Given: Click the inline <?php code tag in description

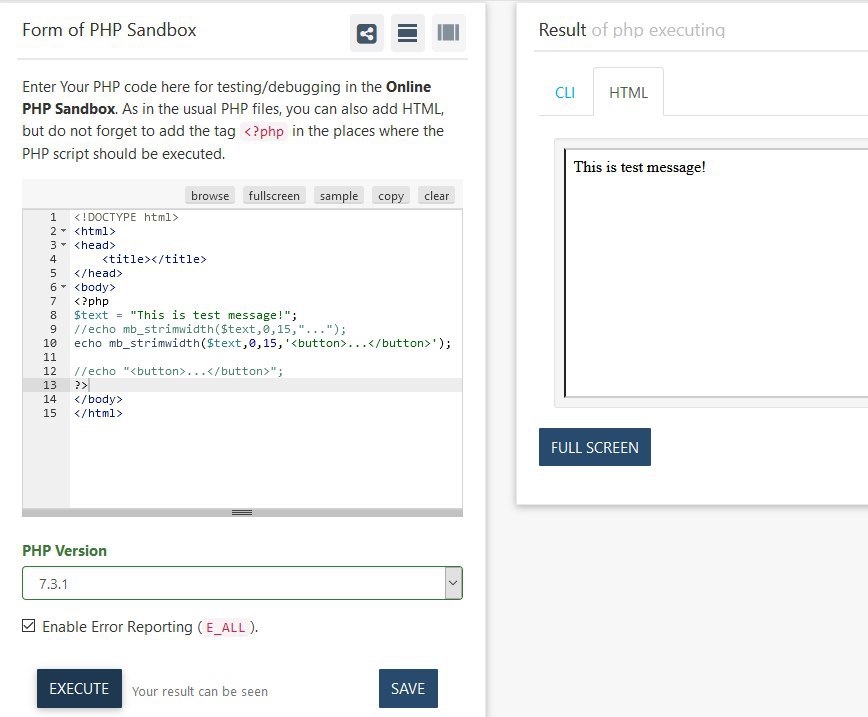Looking at the screenshot, I should click(264, 131).
